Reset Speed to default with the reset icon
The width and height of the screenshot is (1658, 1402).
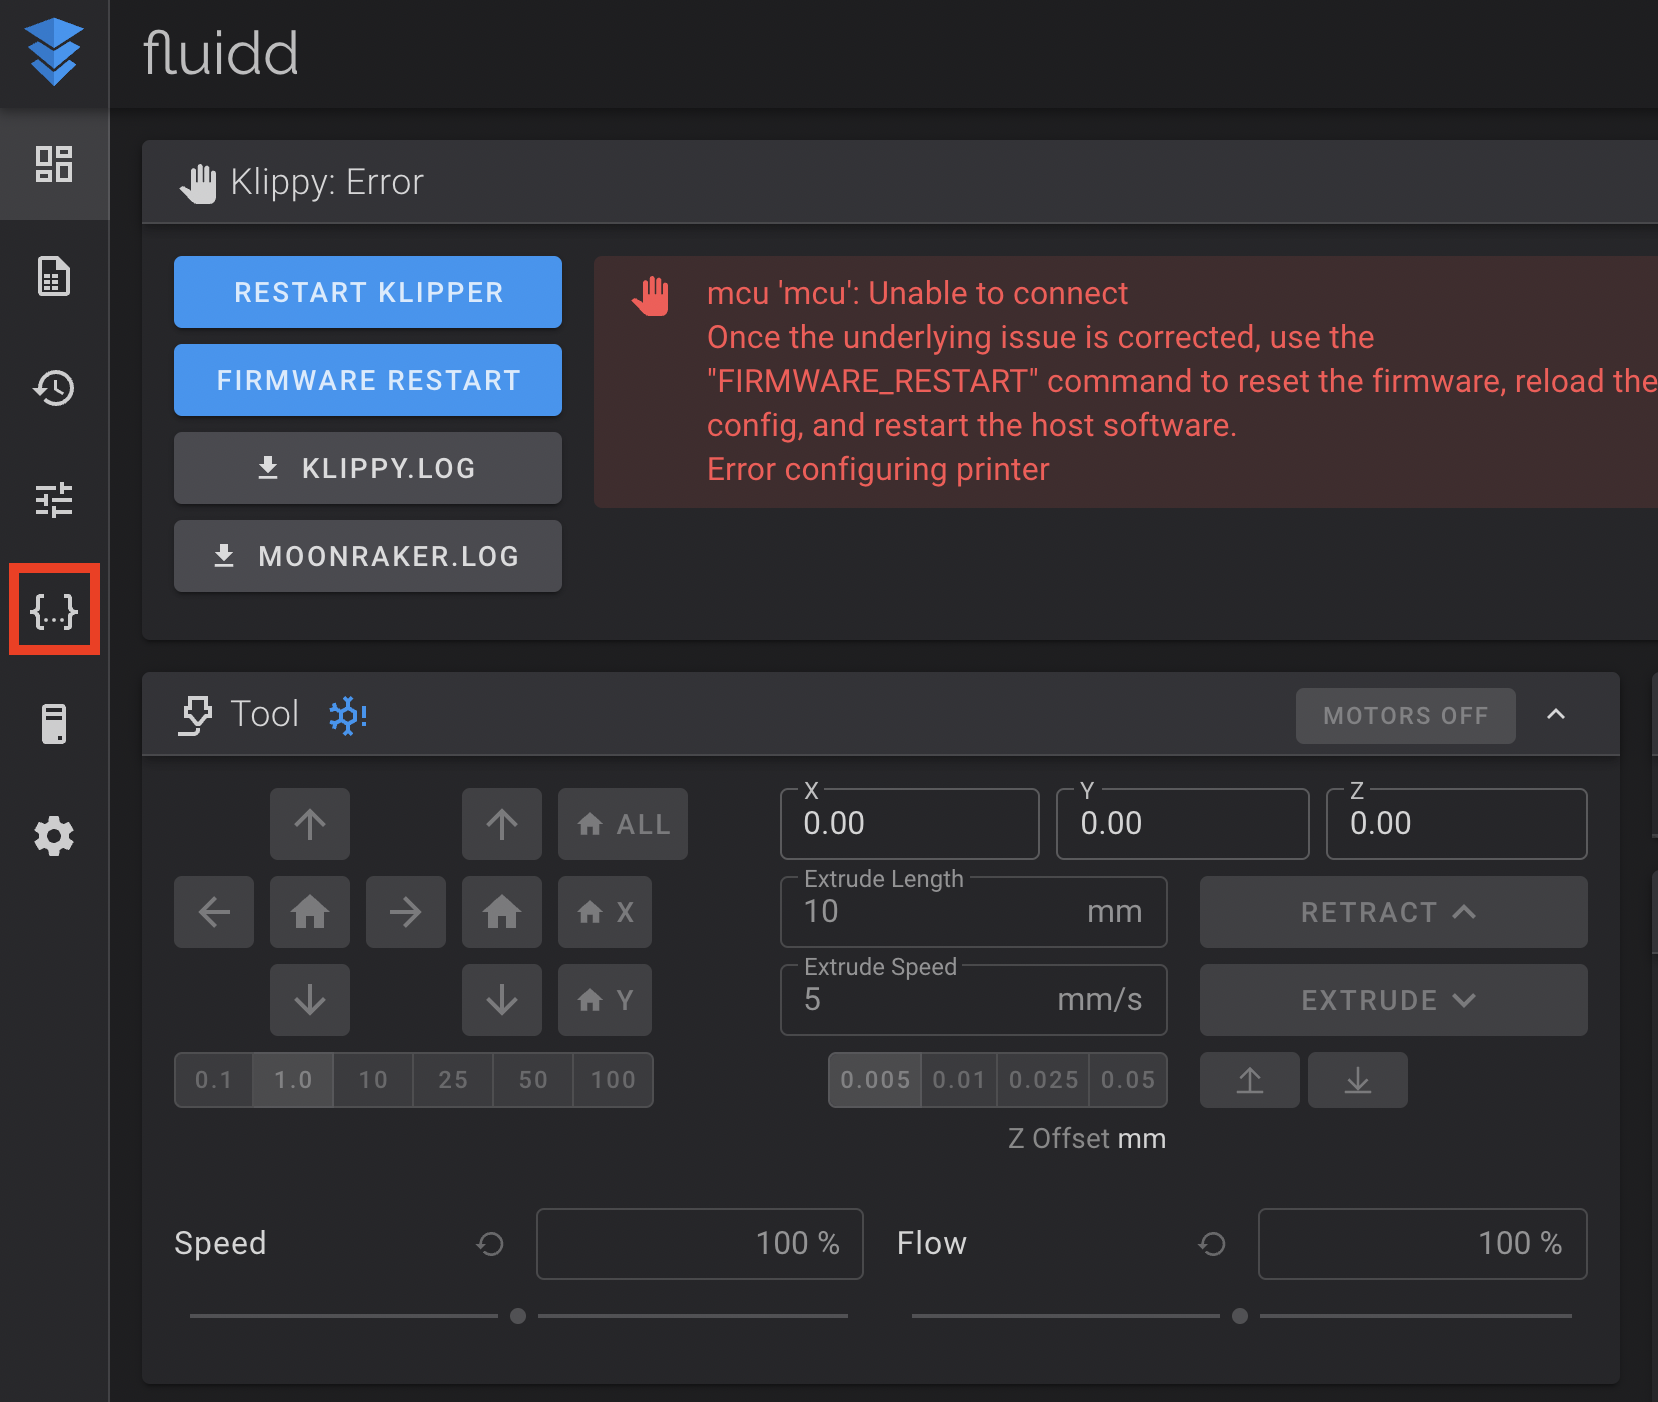[x=490, y=1244]
